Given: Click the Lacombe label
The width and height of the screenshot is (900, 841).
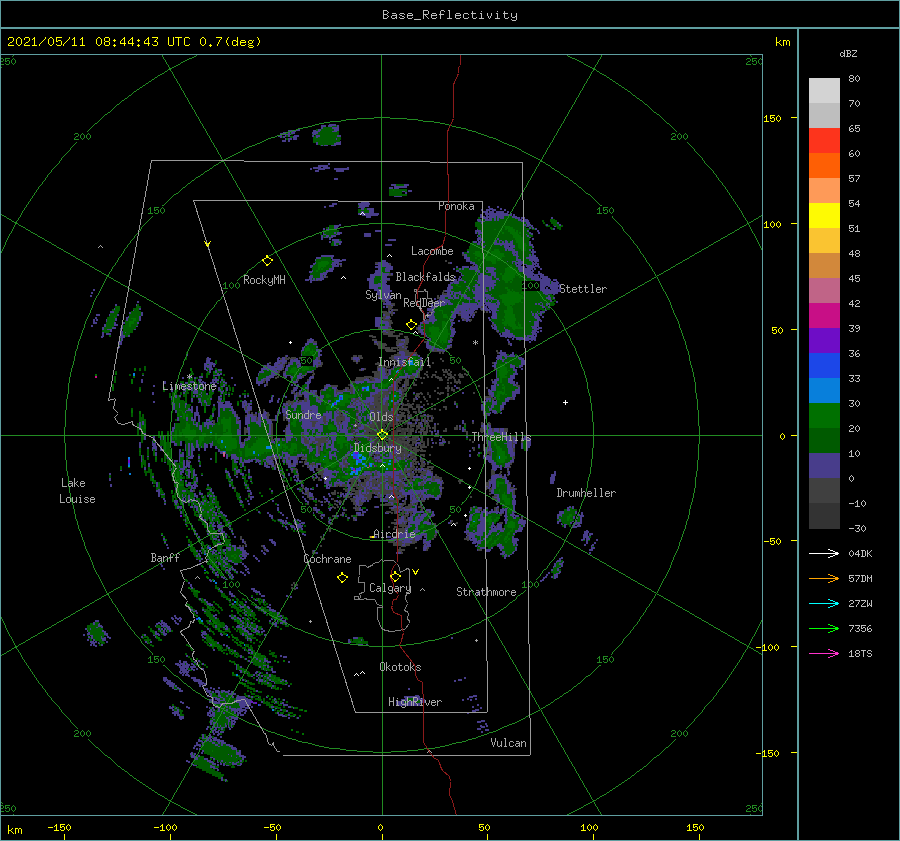Looking at the screenshot, I should tap(432, 251).
